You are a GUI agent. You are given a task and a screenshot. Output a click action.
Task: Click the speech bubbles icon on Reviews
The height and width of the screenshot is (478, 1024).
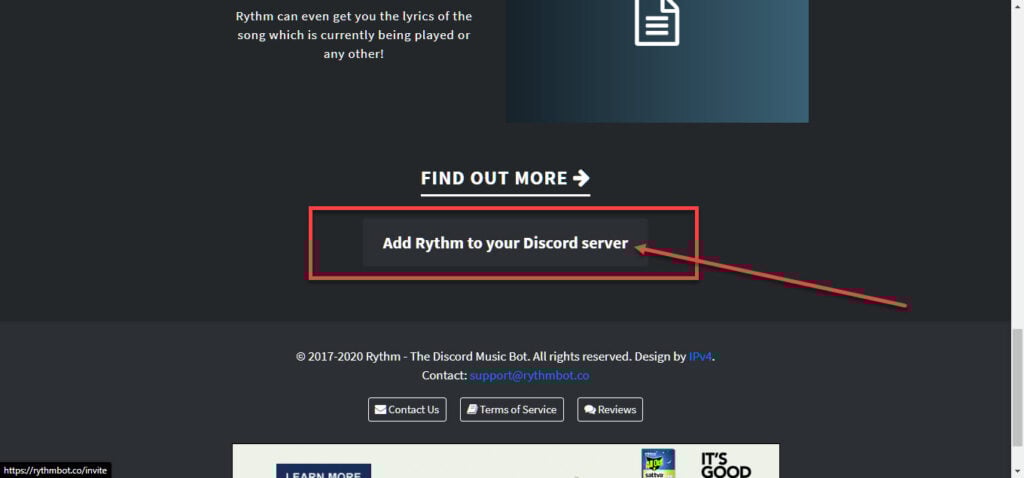coord(590,410)
